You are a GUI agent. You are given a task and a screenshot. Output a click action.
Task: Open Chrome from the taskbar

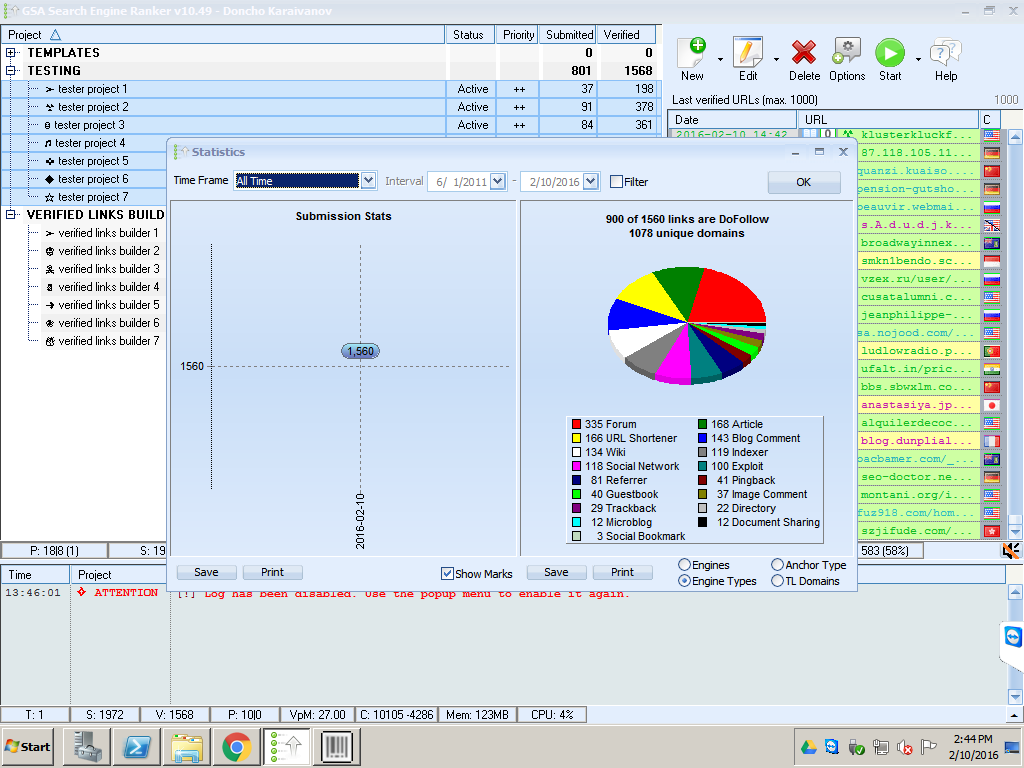coord(236,747)
